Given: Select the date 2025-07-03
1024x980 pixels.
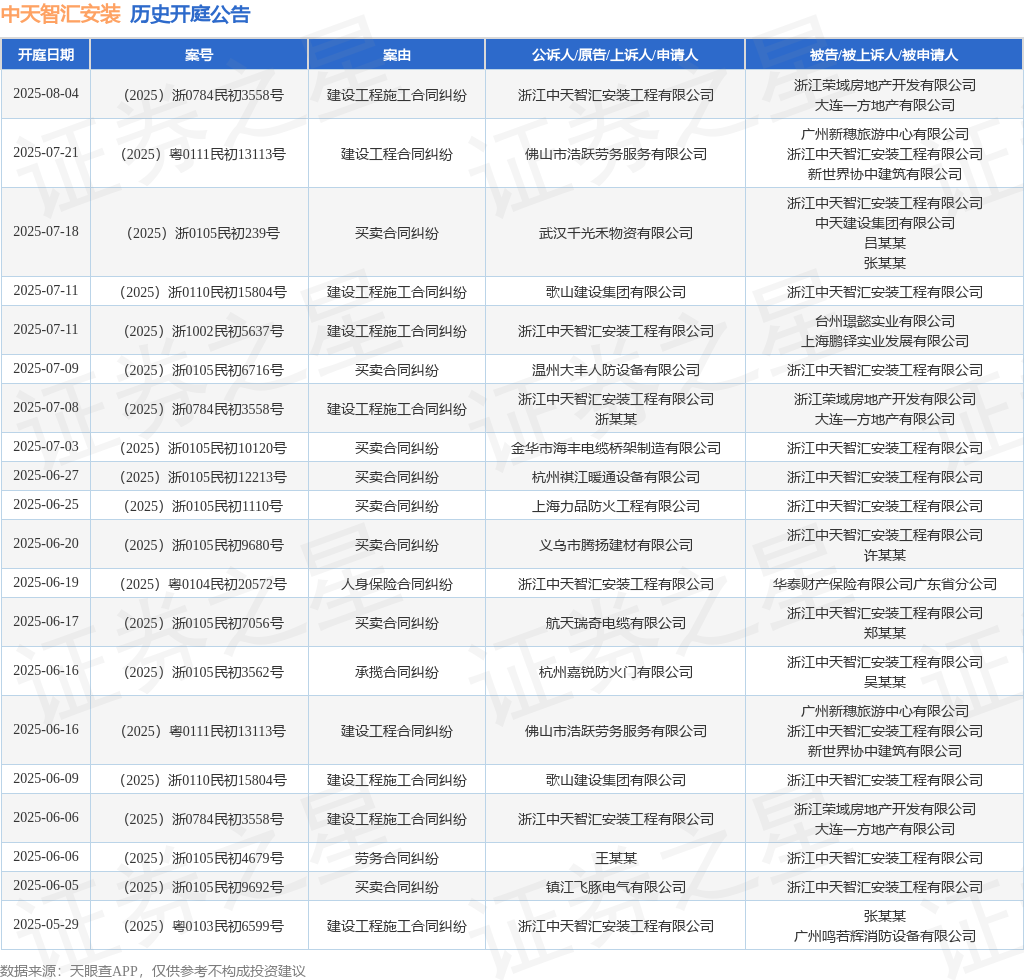Looking at the screenshot, I should coord(46,447).
